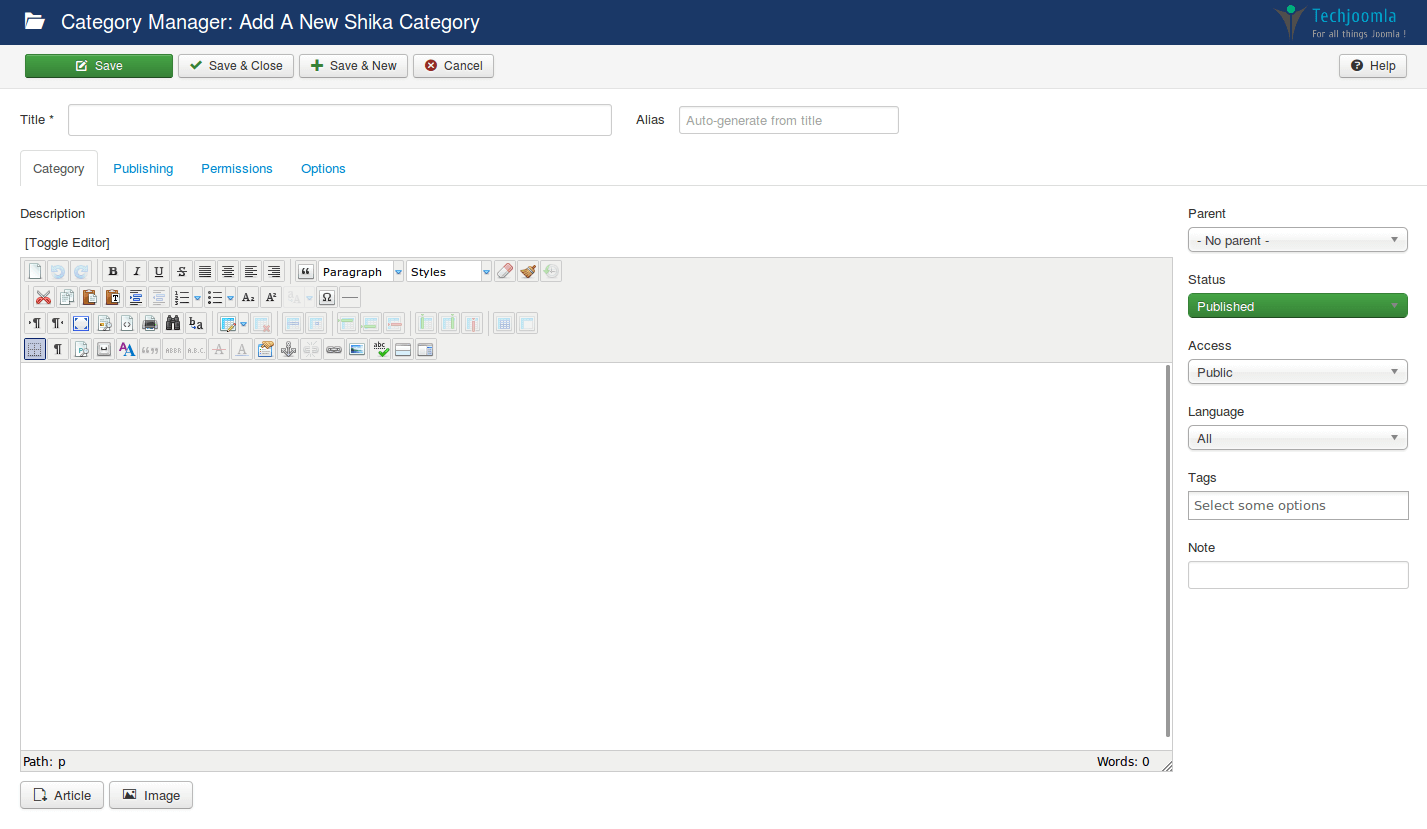
Task: Click the Blockquote icon beside Paragraph
Action: coord(306,271)
